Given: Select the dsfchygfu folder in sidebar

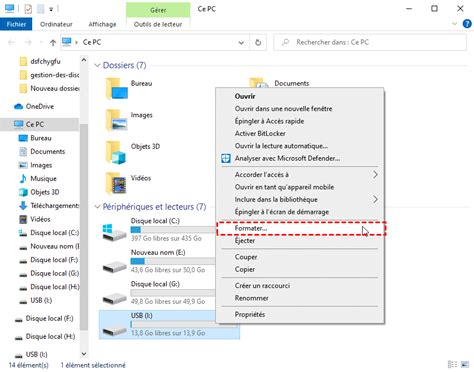Looking at the screenshot, I should pyautogui.click(x=40, y=61).
